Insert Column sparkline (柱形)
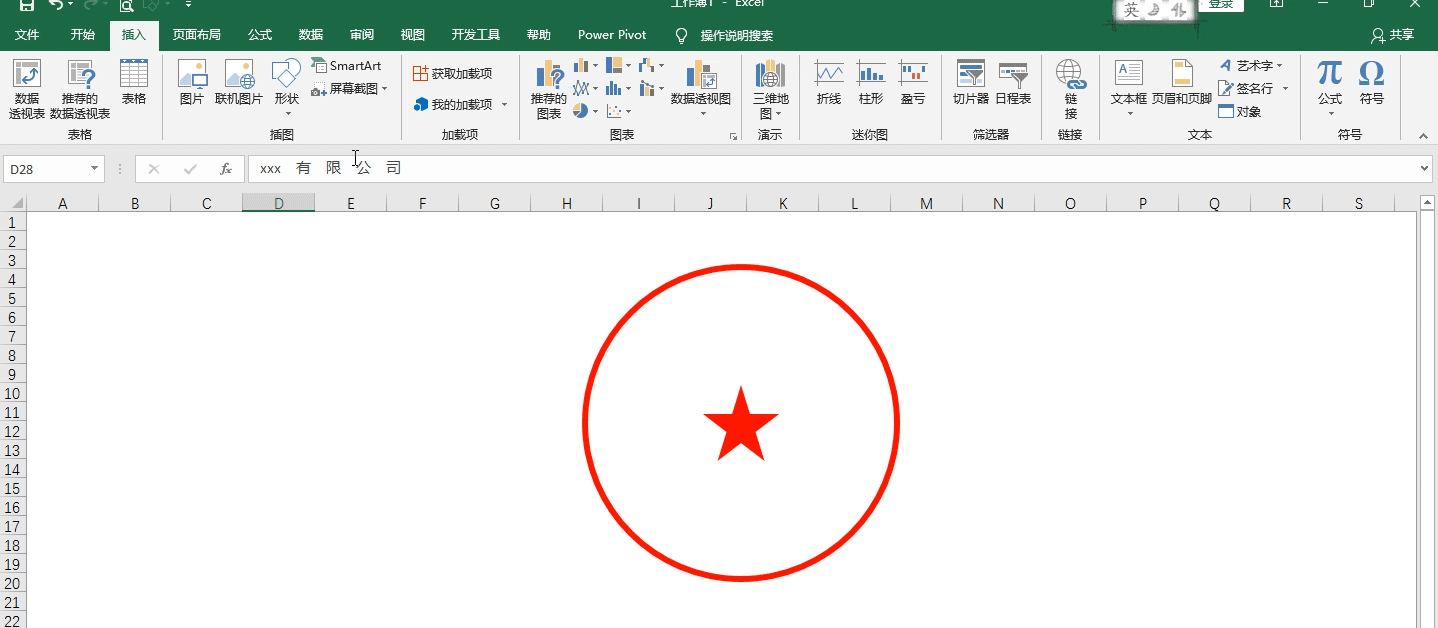The height and width of the screenshot is (628, 1438). 871,83
